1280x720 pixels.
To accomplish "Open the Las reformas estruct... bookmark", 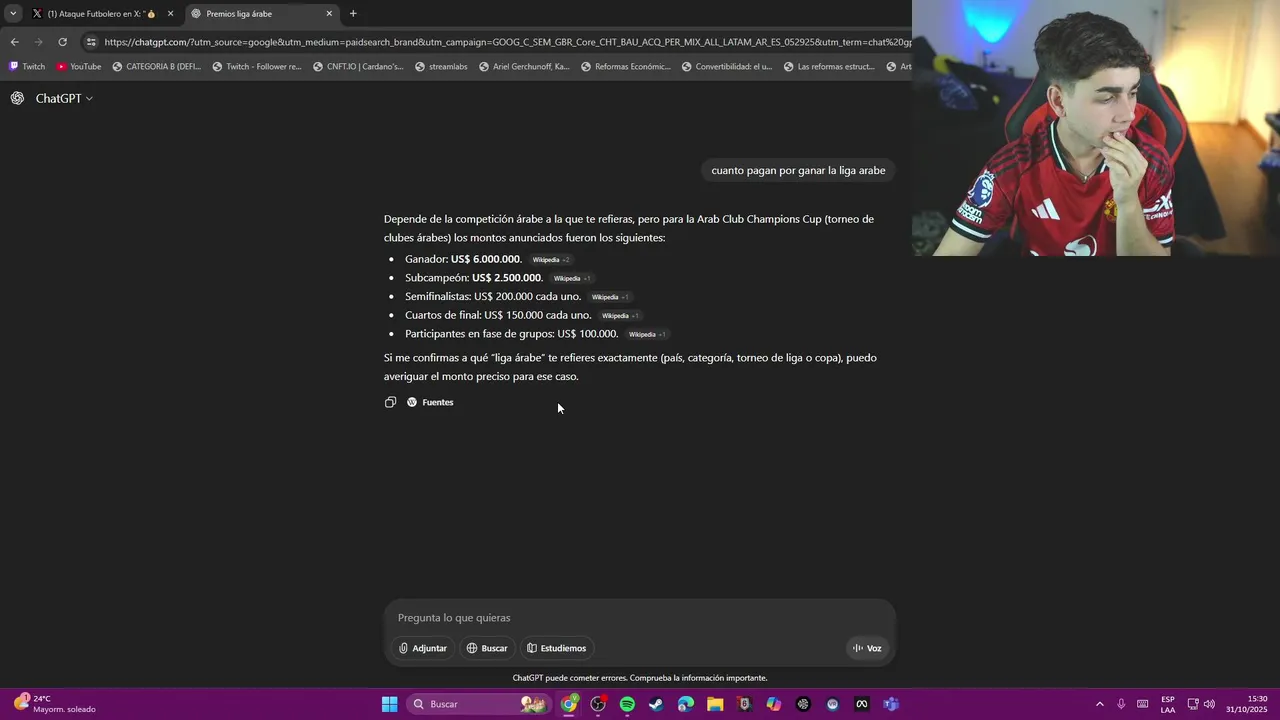I will coord(829,67).
